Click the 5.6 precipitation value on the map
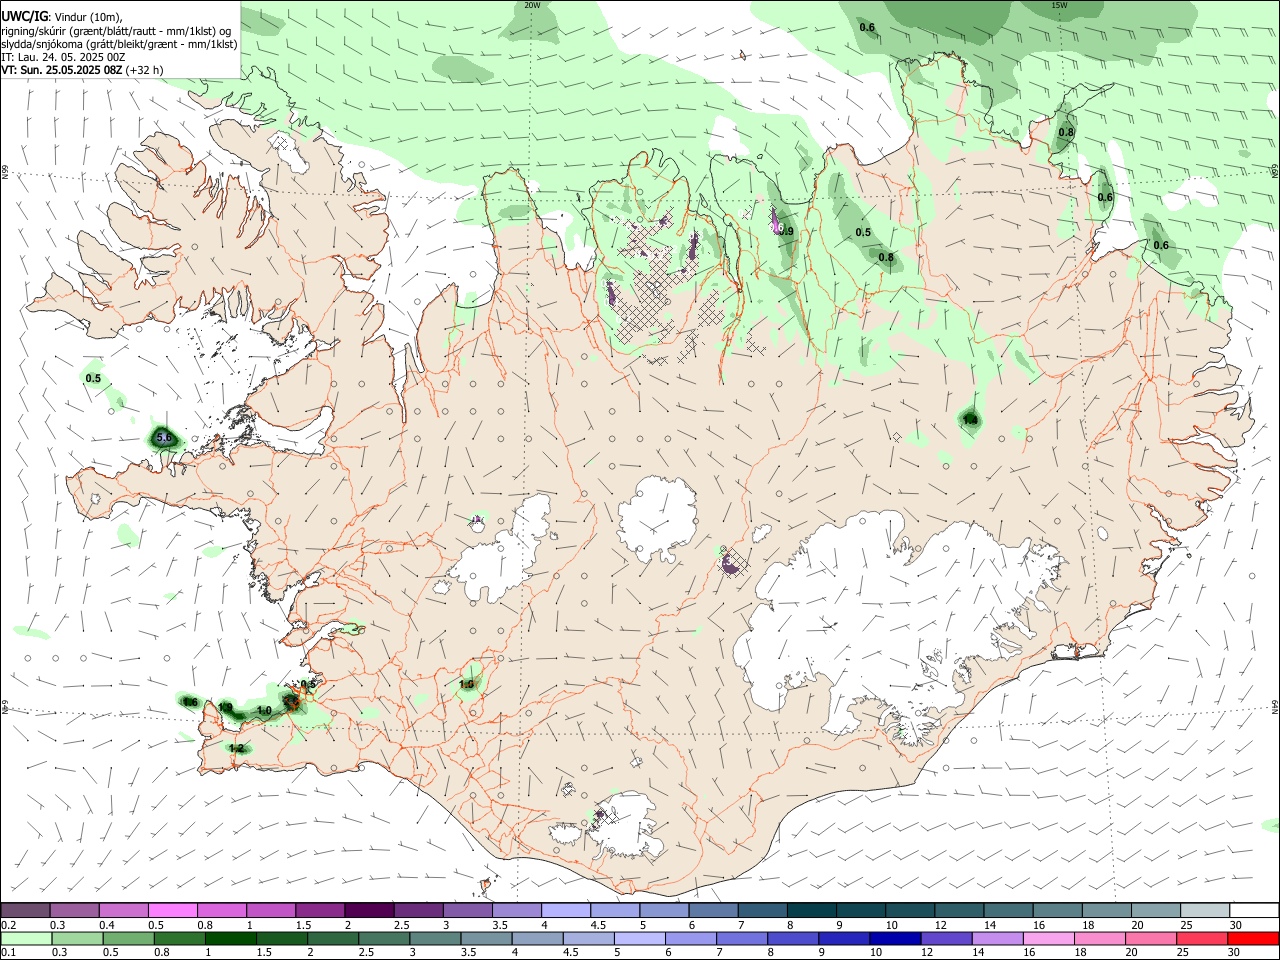 [x=165, y=438]
